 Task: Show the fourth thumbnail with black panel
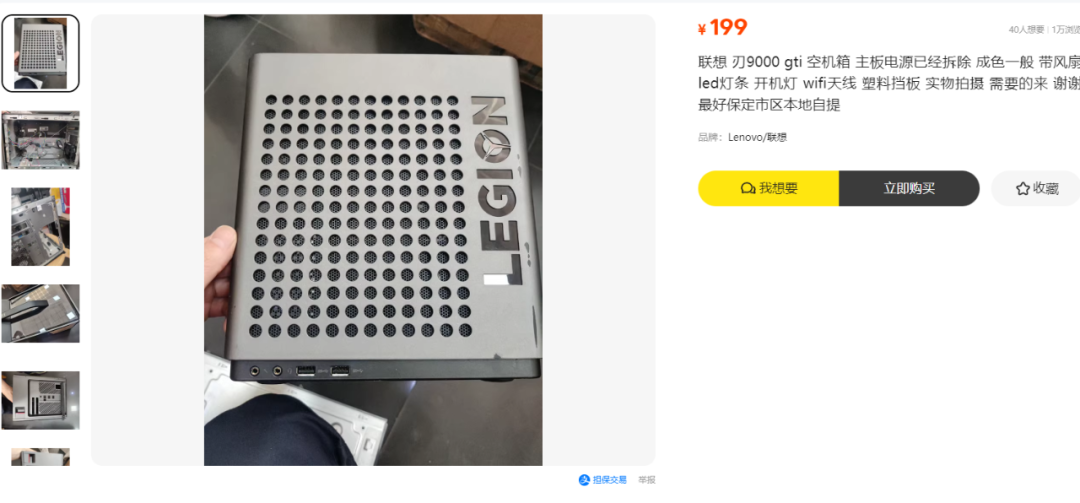pyautogui.click(x=41, y=314)
